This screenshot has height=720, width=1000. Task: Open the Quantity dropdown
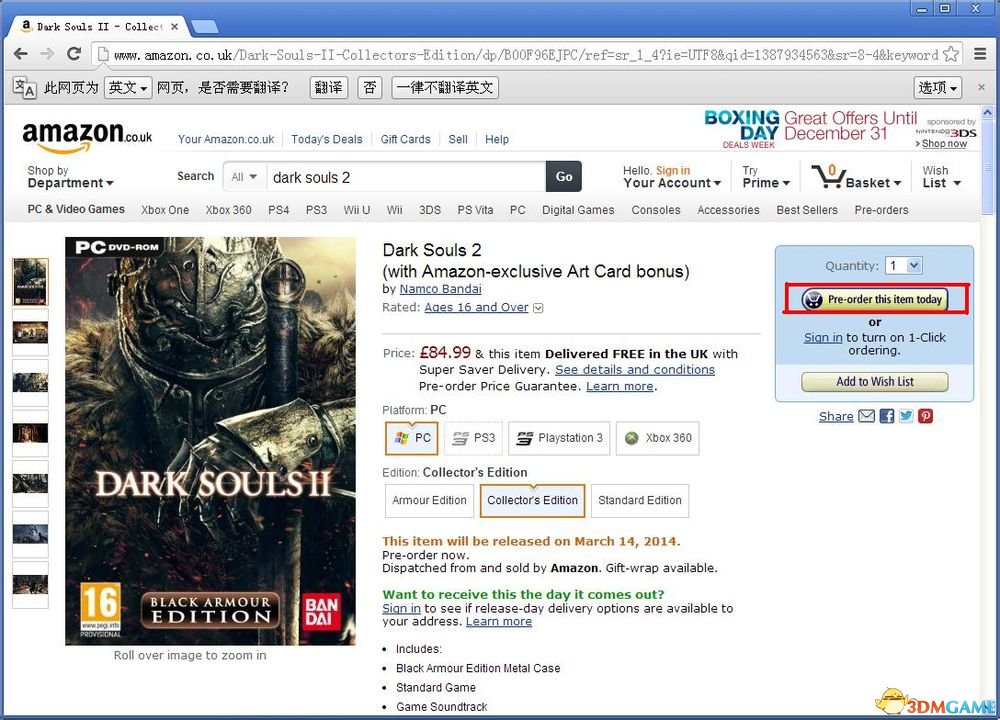[905, 265]
